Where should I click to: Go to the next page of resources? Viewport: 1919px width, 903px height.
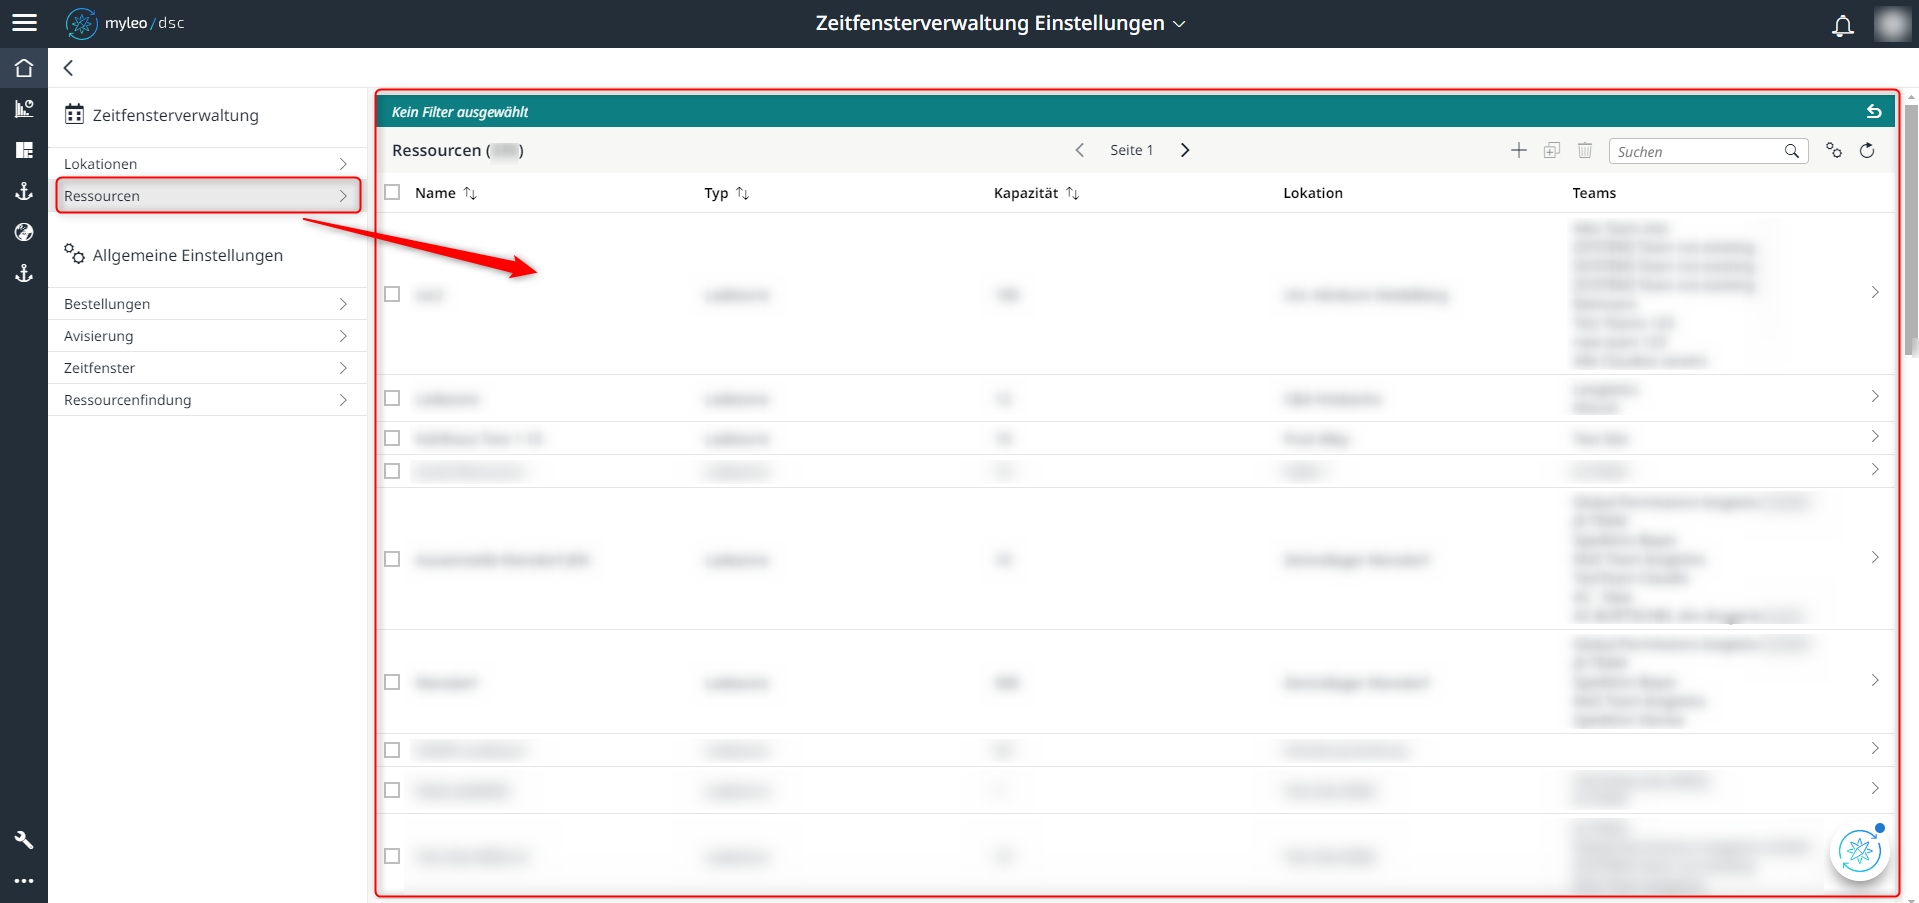1185,149
